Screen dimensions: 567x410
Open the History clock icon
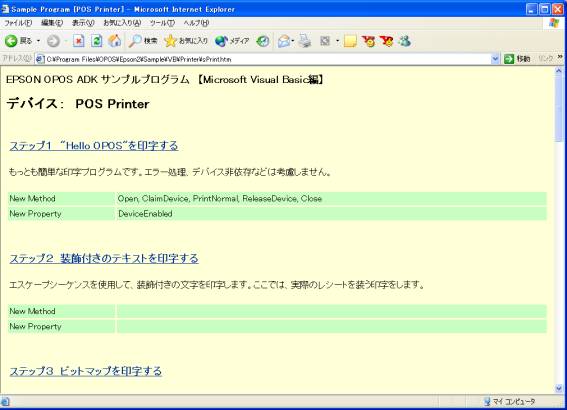pyautogui.click(x=263, y=41)
